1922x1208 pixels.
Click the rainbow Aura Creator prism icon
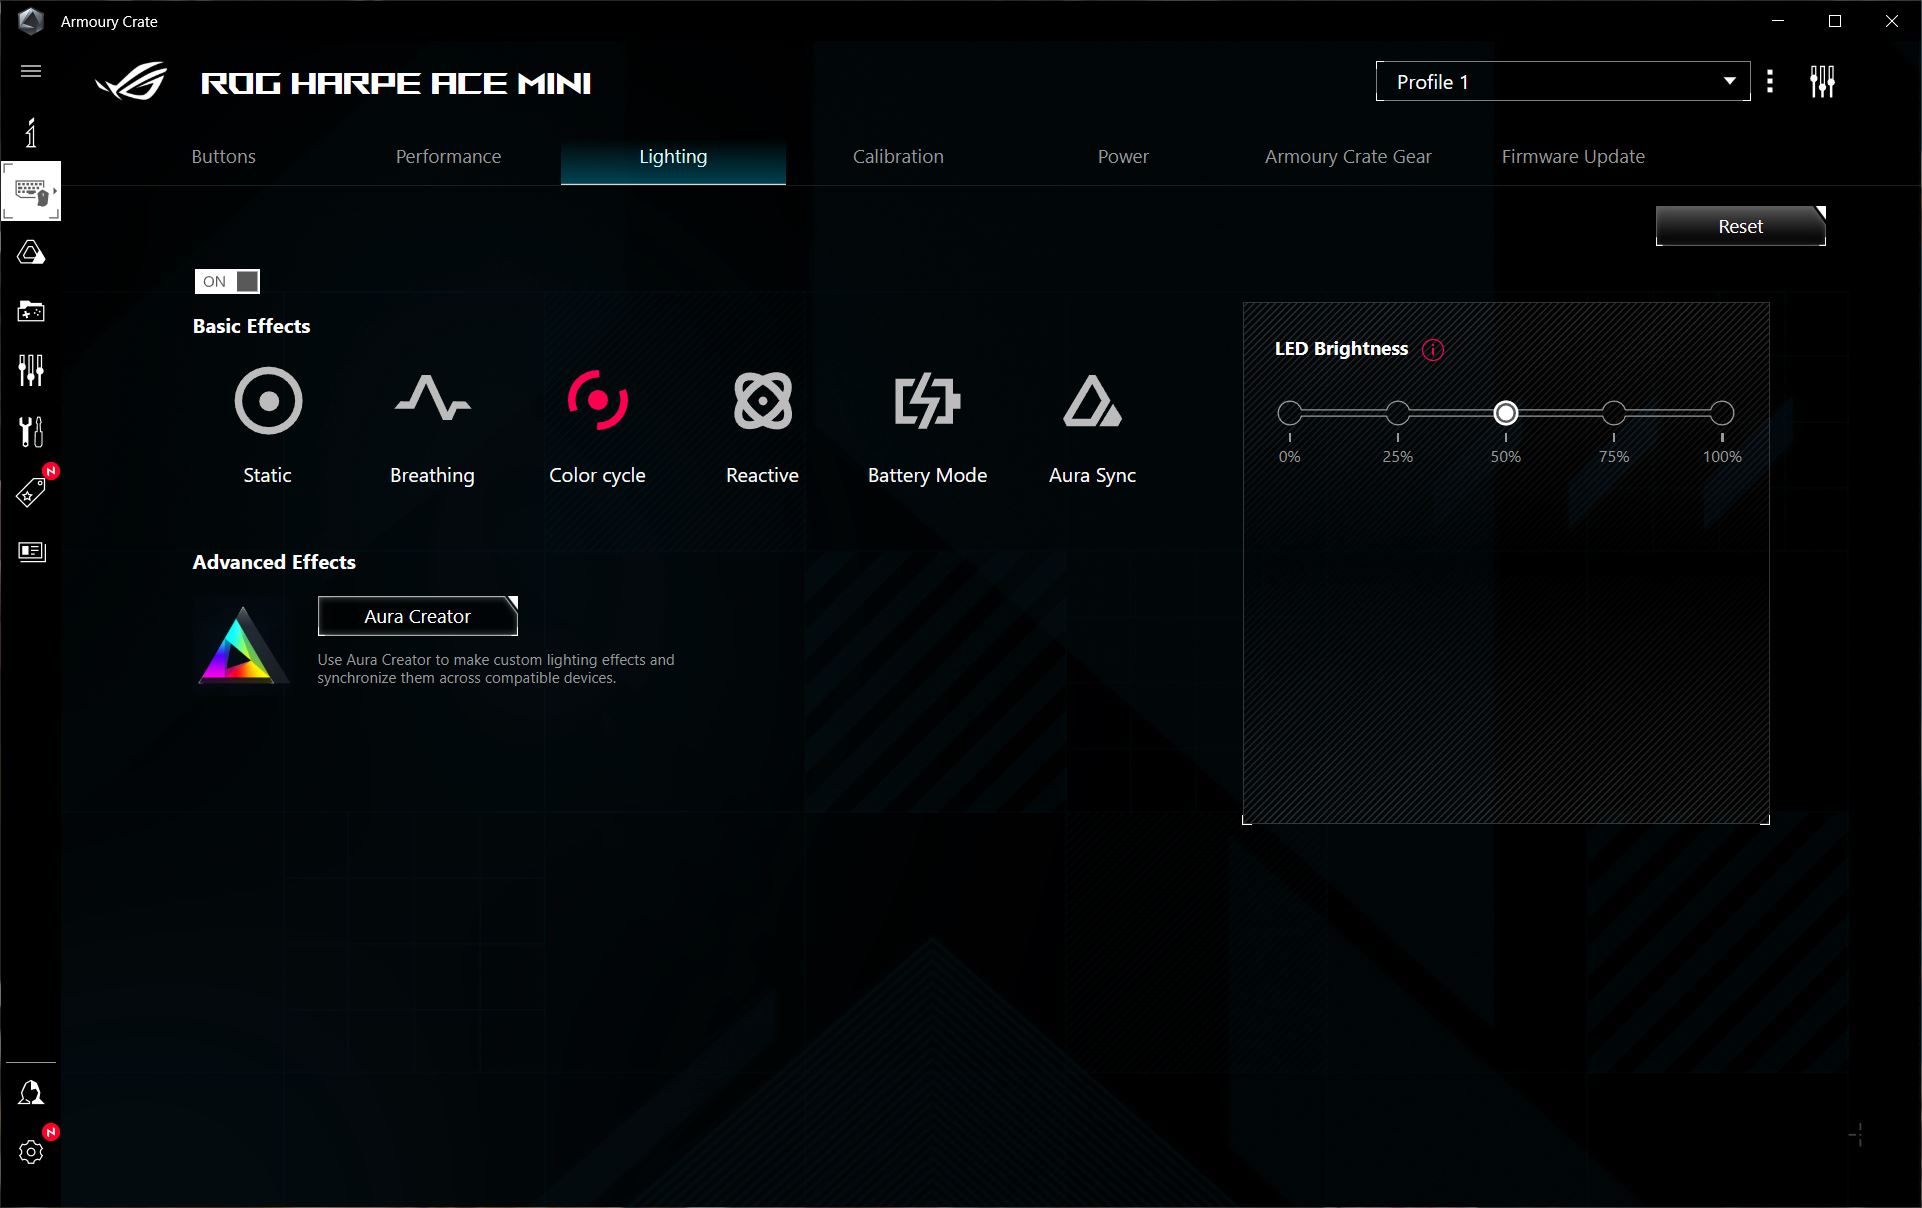pos(241,646)
